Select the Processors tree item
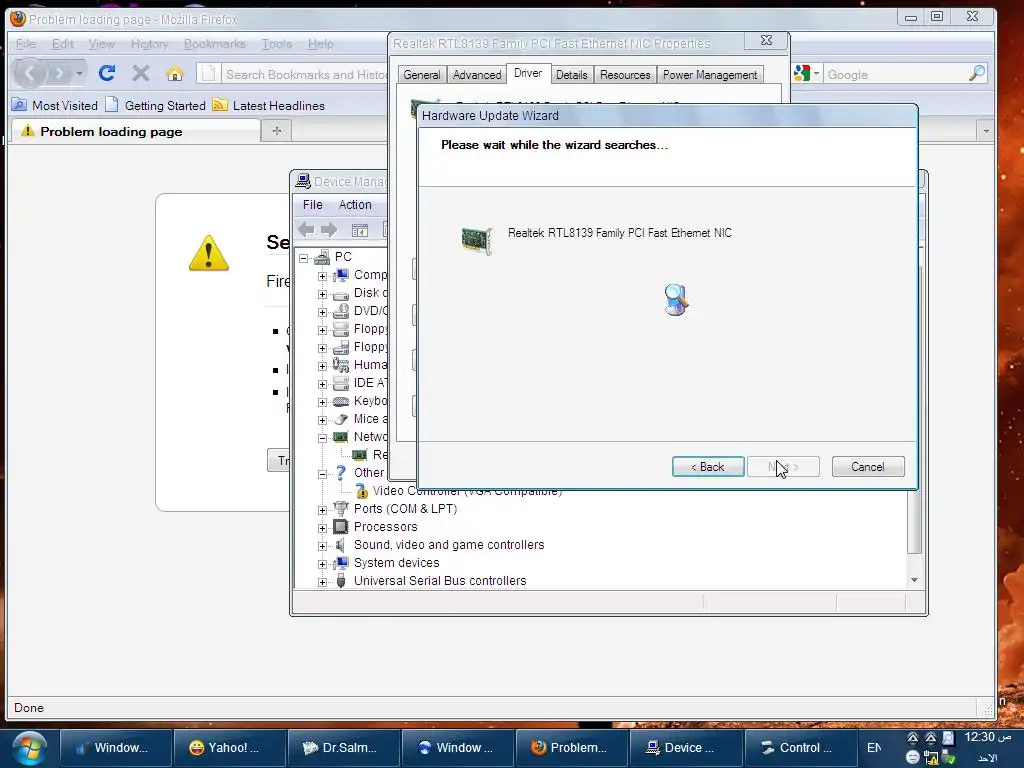 point(385,526)
